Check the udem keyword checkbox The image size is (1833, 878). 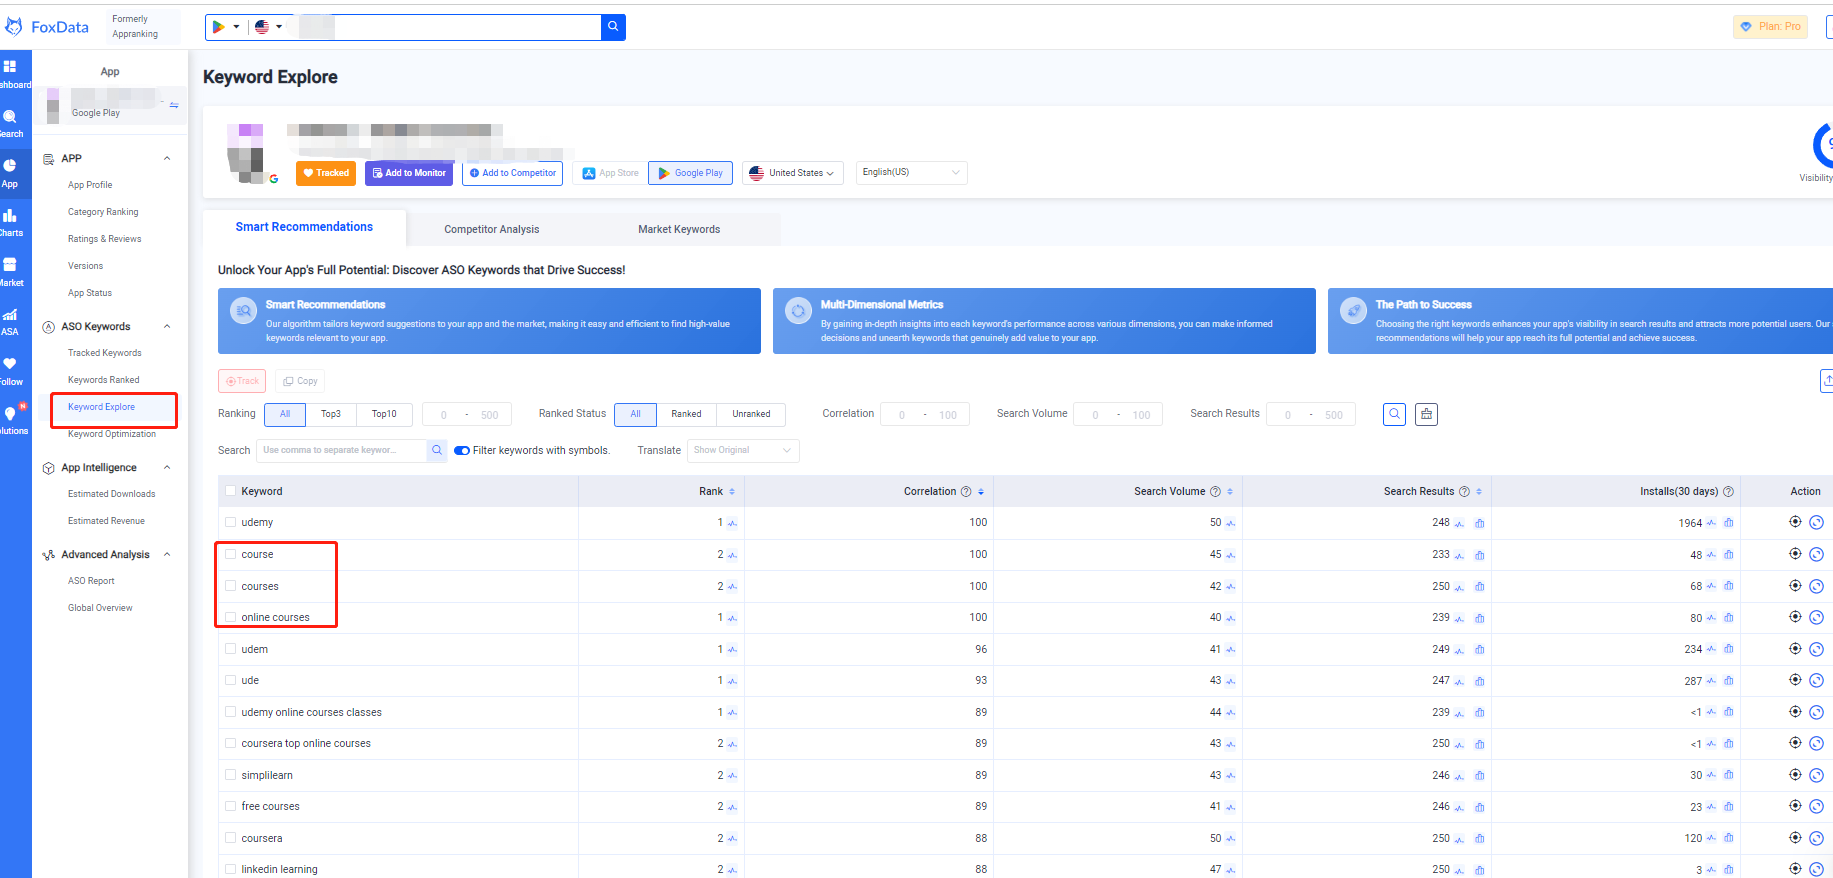click(231, 649)
